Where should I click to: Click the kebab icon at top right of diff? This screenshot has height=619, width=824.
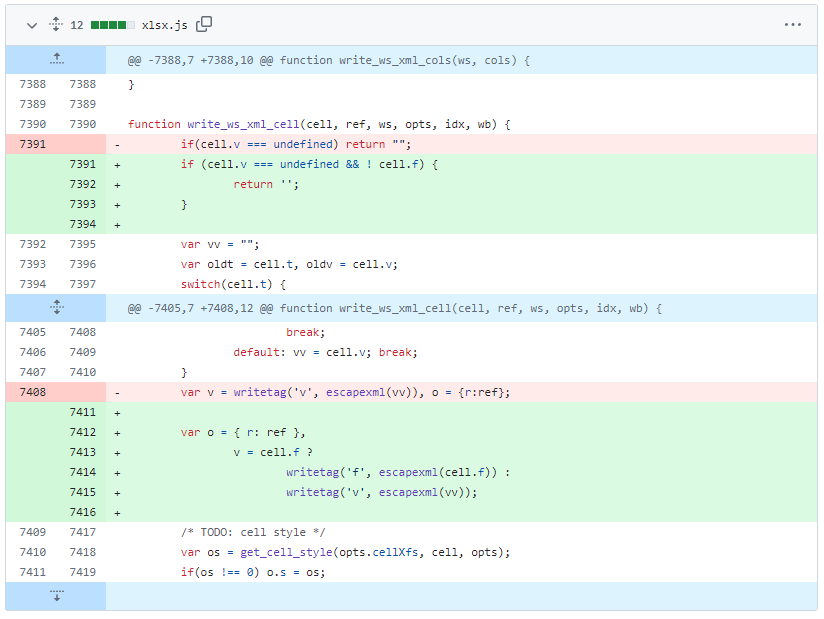[x=793, y=25]
